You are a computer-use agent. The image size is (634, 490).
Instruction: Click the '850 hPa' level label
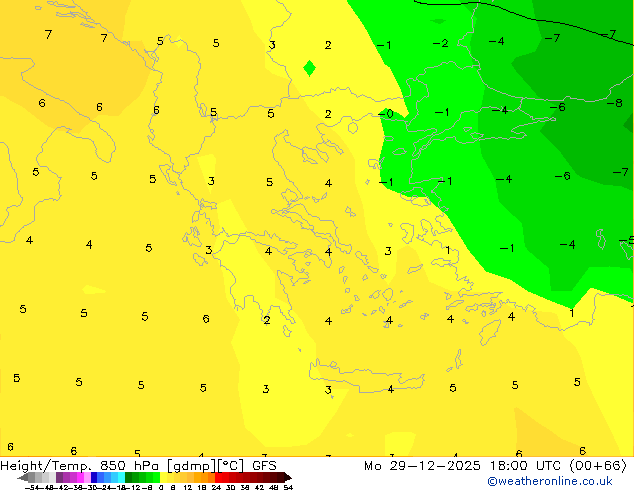(129, 466)
